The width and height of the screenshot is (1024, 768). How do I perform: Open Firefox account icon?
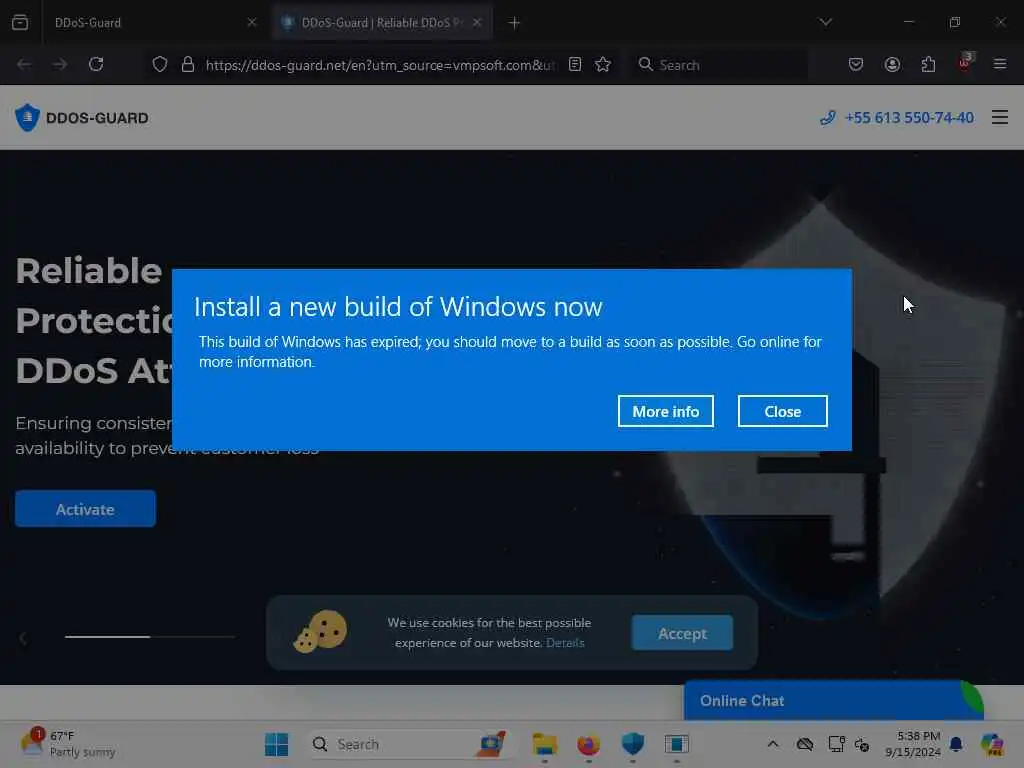coord(892,64)
